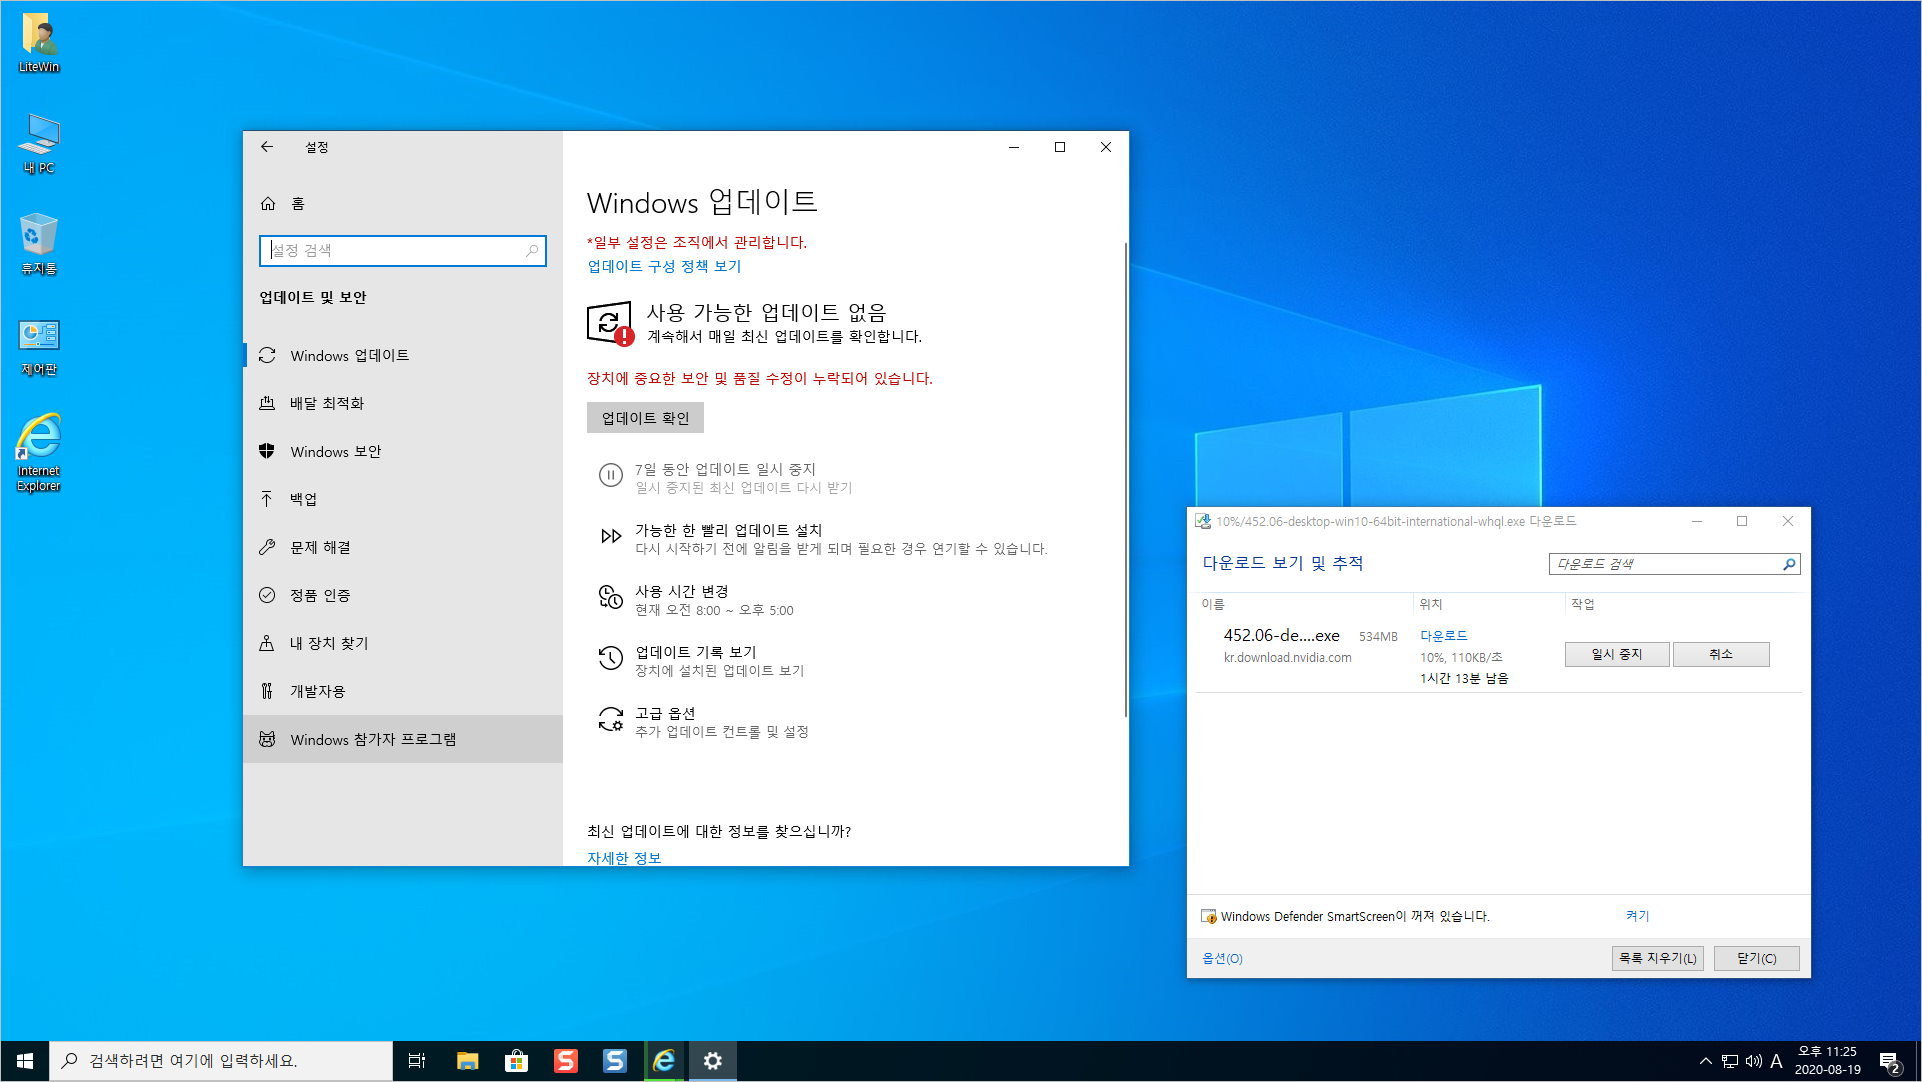Click the 개발자용 tools icon
This screenshot has width=1922, height=1082.
pyautogui.click(x=267, y=692)
